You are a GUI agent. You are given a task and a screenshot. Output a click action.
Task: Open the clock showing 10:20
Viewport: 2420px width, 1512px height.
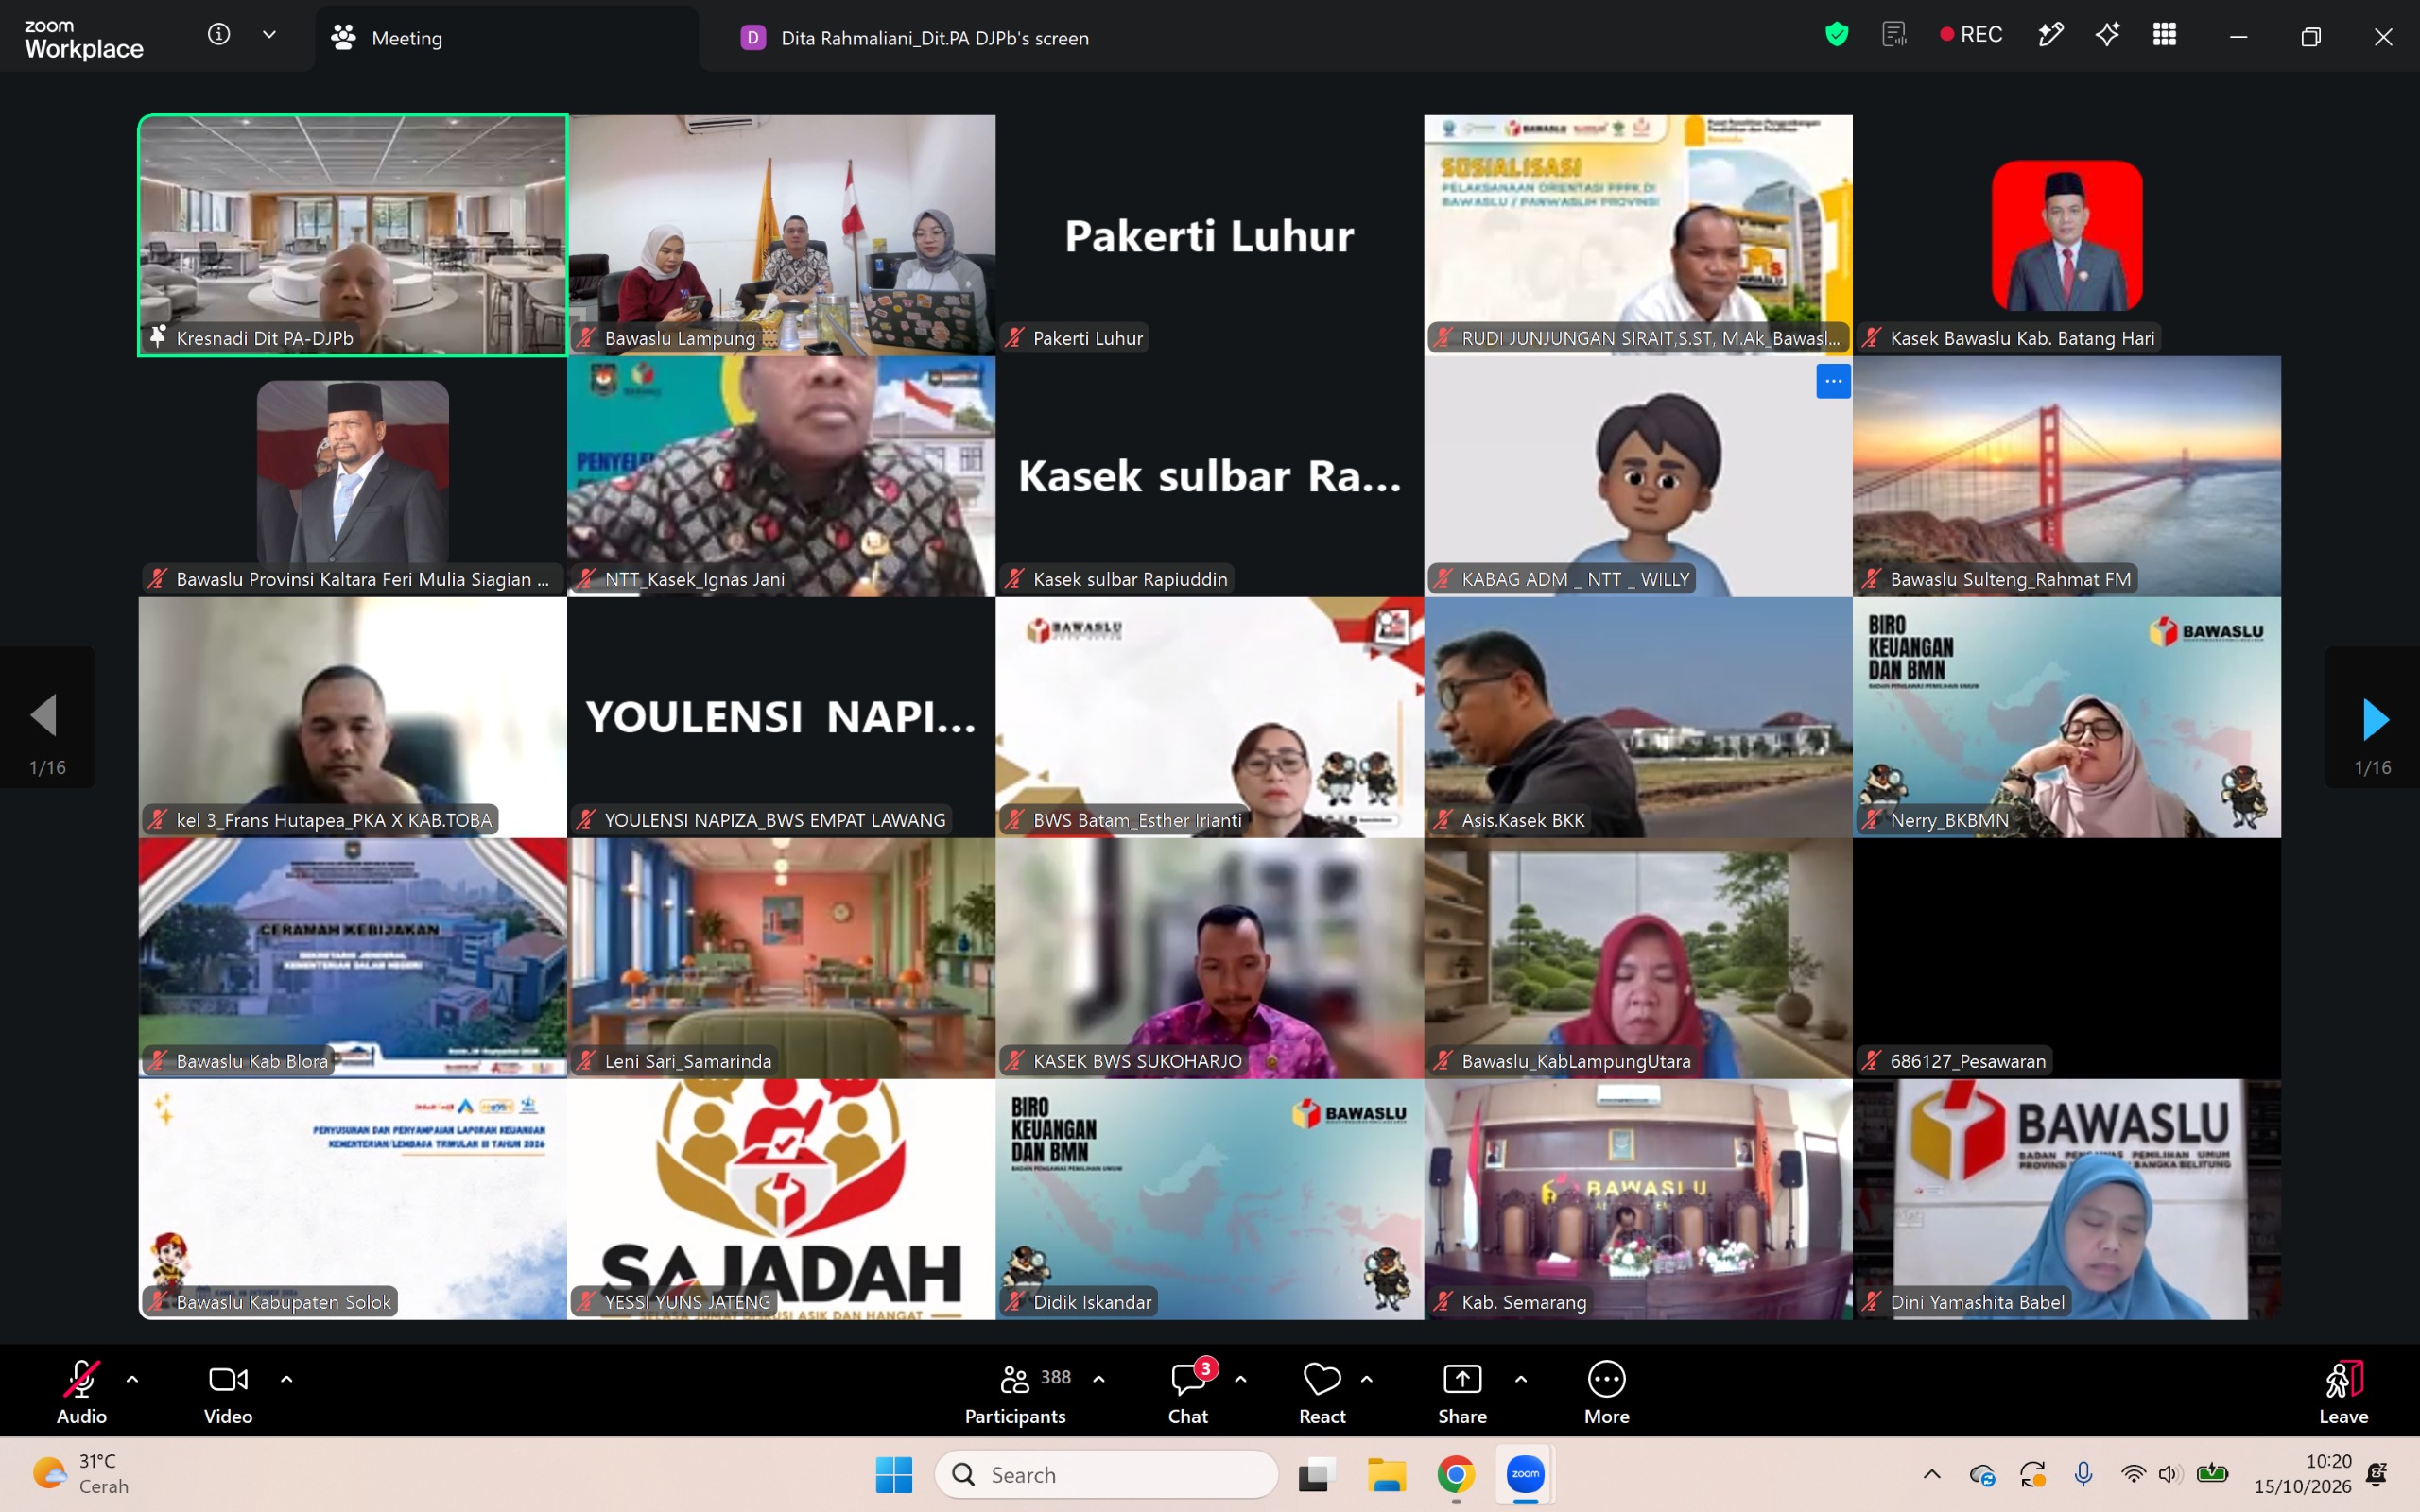(x=2303, y=1474)
